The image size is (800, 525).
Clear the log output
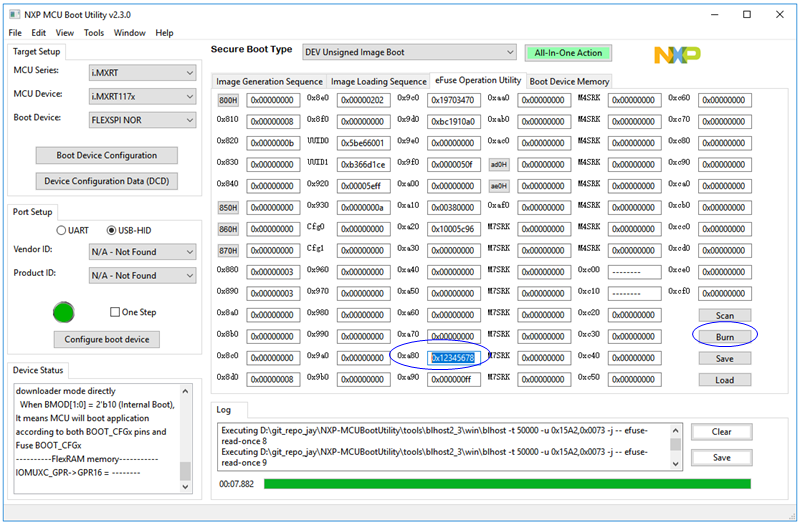tap(721, 432)
